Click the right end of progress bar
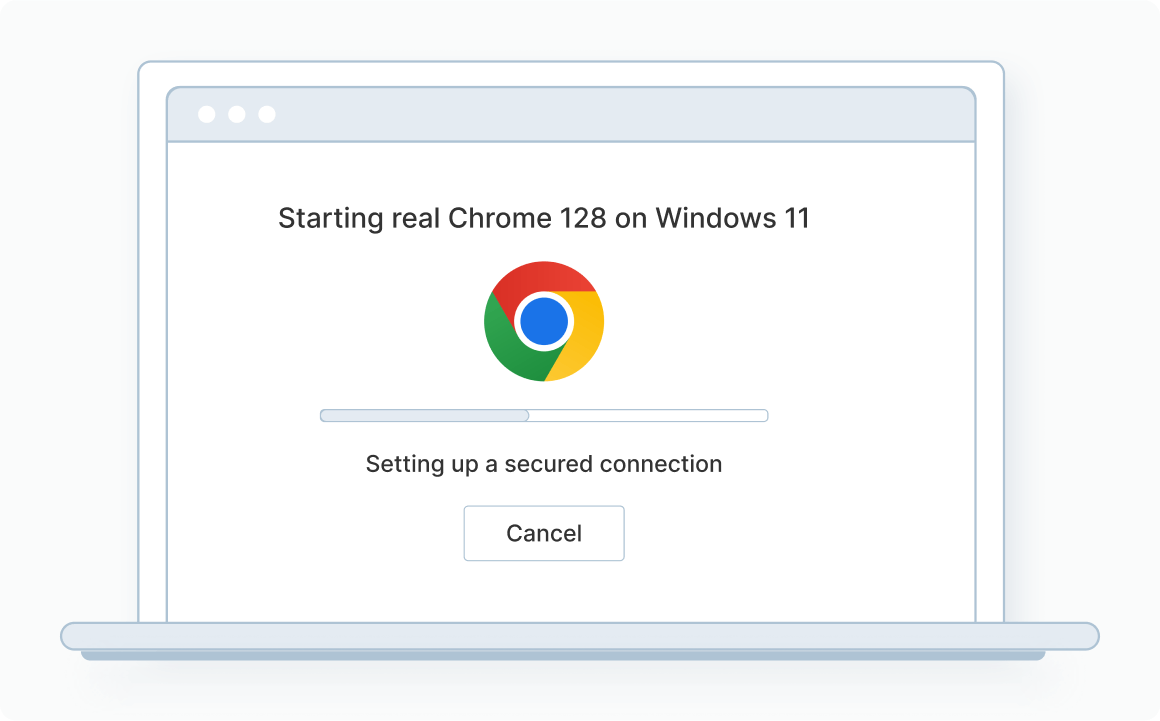This screenshot has height=721, width=1160. pyautogui.click(x=763, y=415)
